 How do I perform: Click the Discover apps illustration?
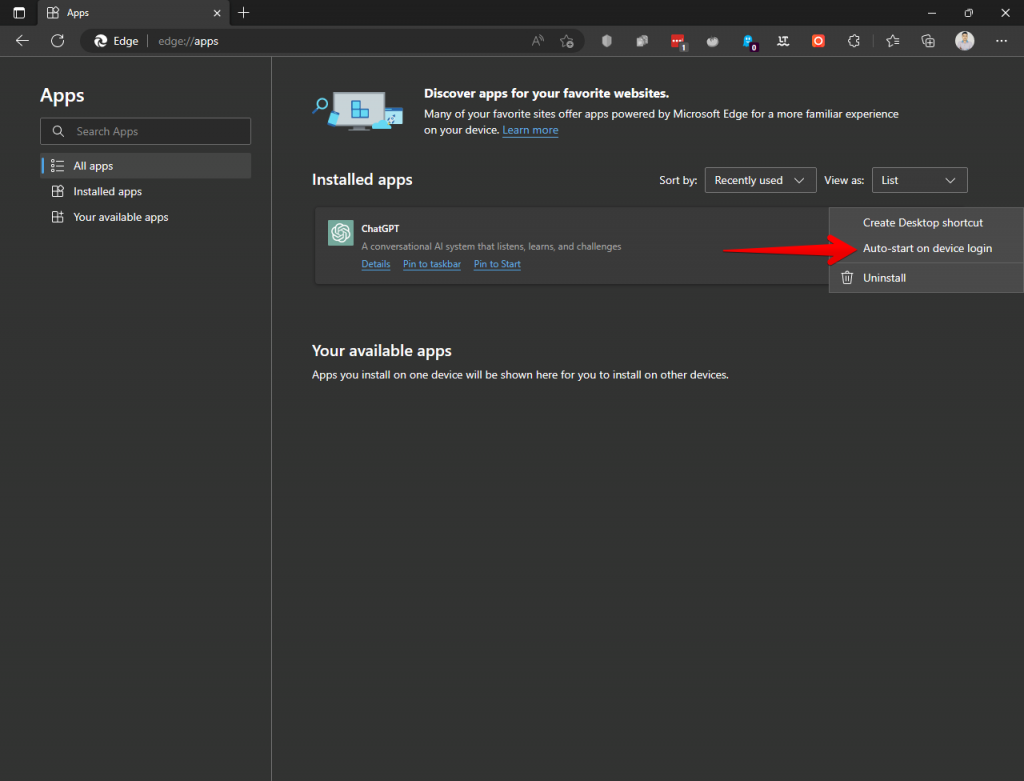(358, 111)
